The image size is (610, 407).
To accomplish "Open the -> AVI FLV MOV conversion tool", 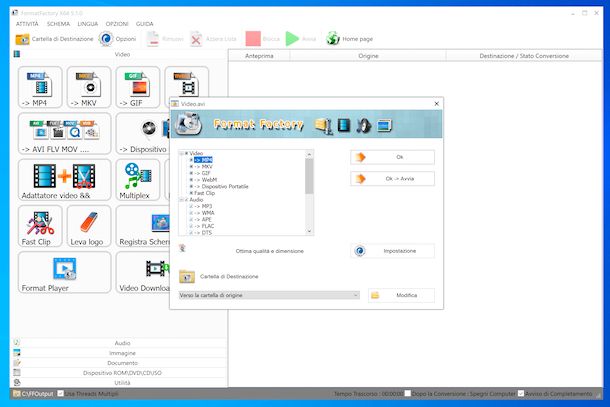I will tap(65, 134).
